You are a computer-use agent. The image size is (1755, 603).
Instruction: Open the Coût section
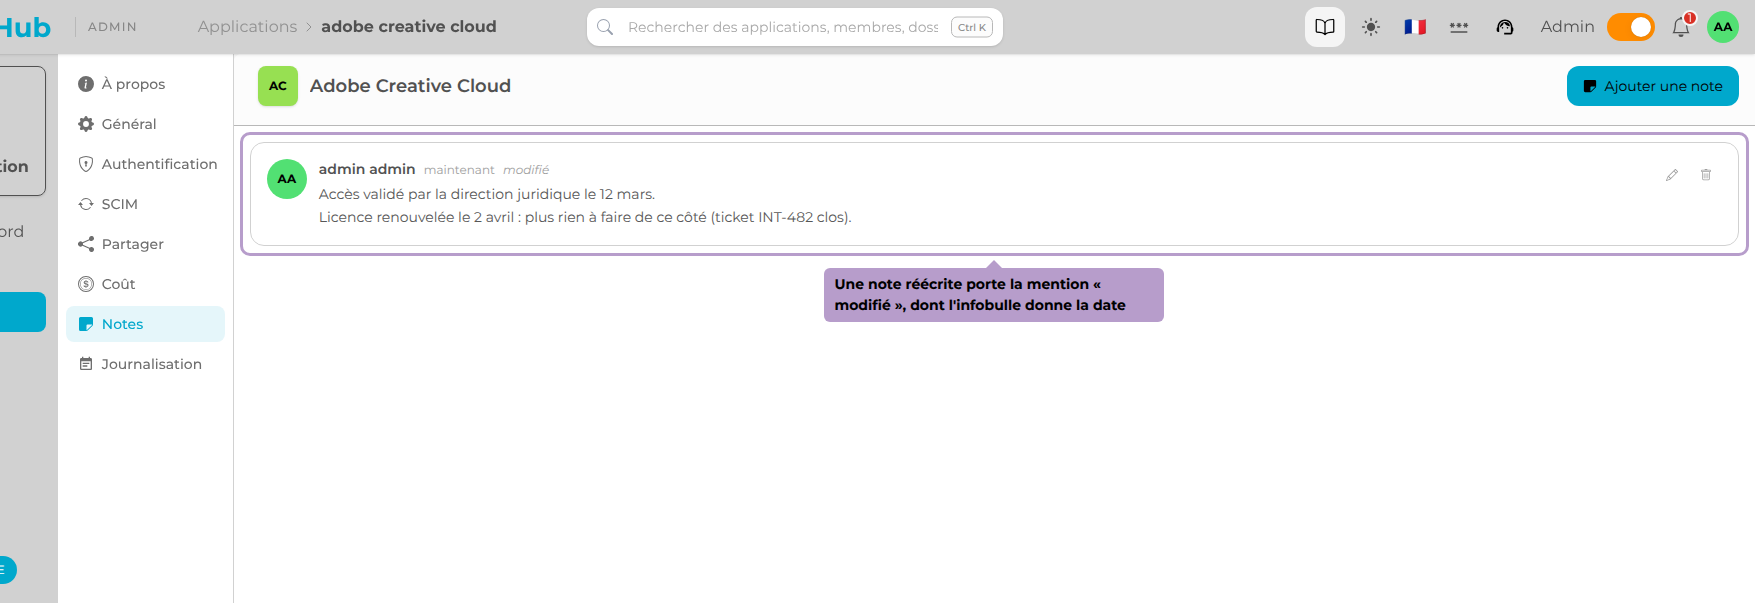click(x=145, y=284)
